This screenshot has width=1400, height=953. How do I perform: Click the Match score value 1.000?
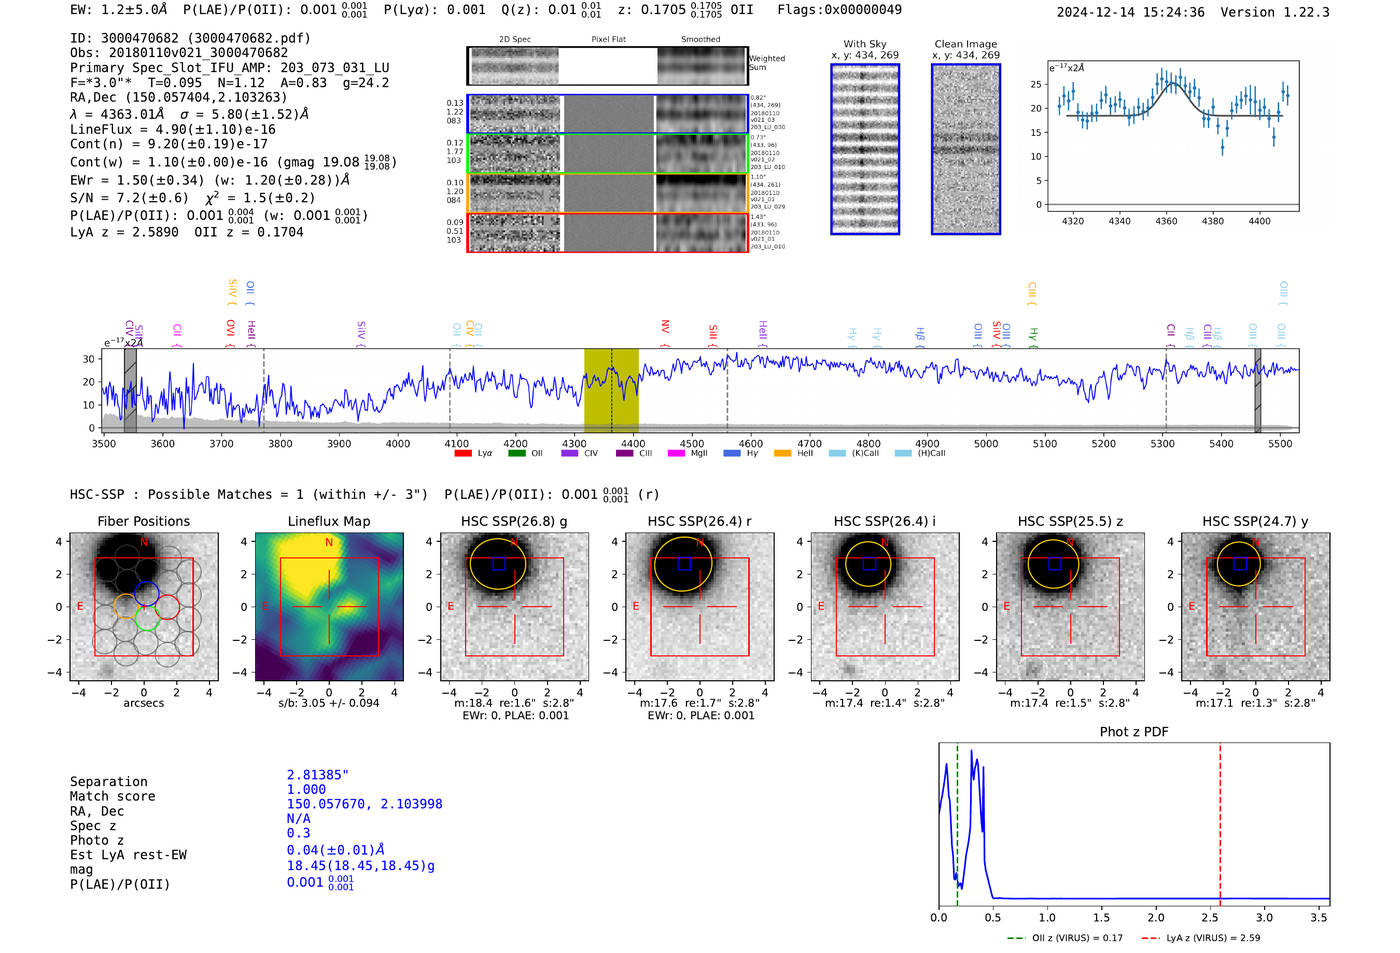[306, 789]
